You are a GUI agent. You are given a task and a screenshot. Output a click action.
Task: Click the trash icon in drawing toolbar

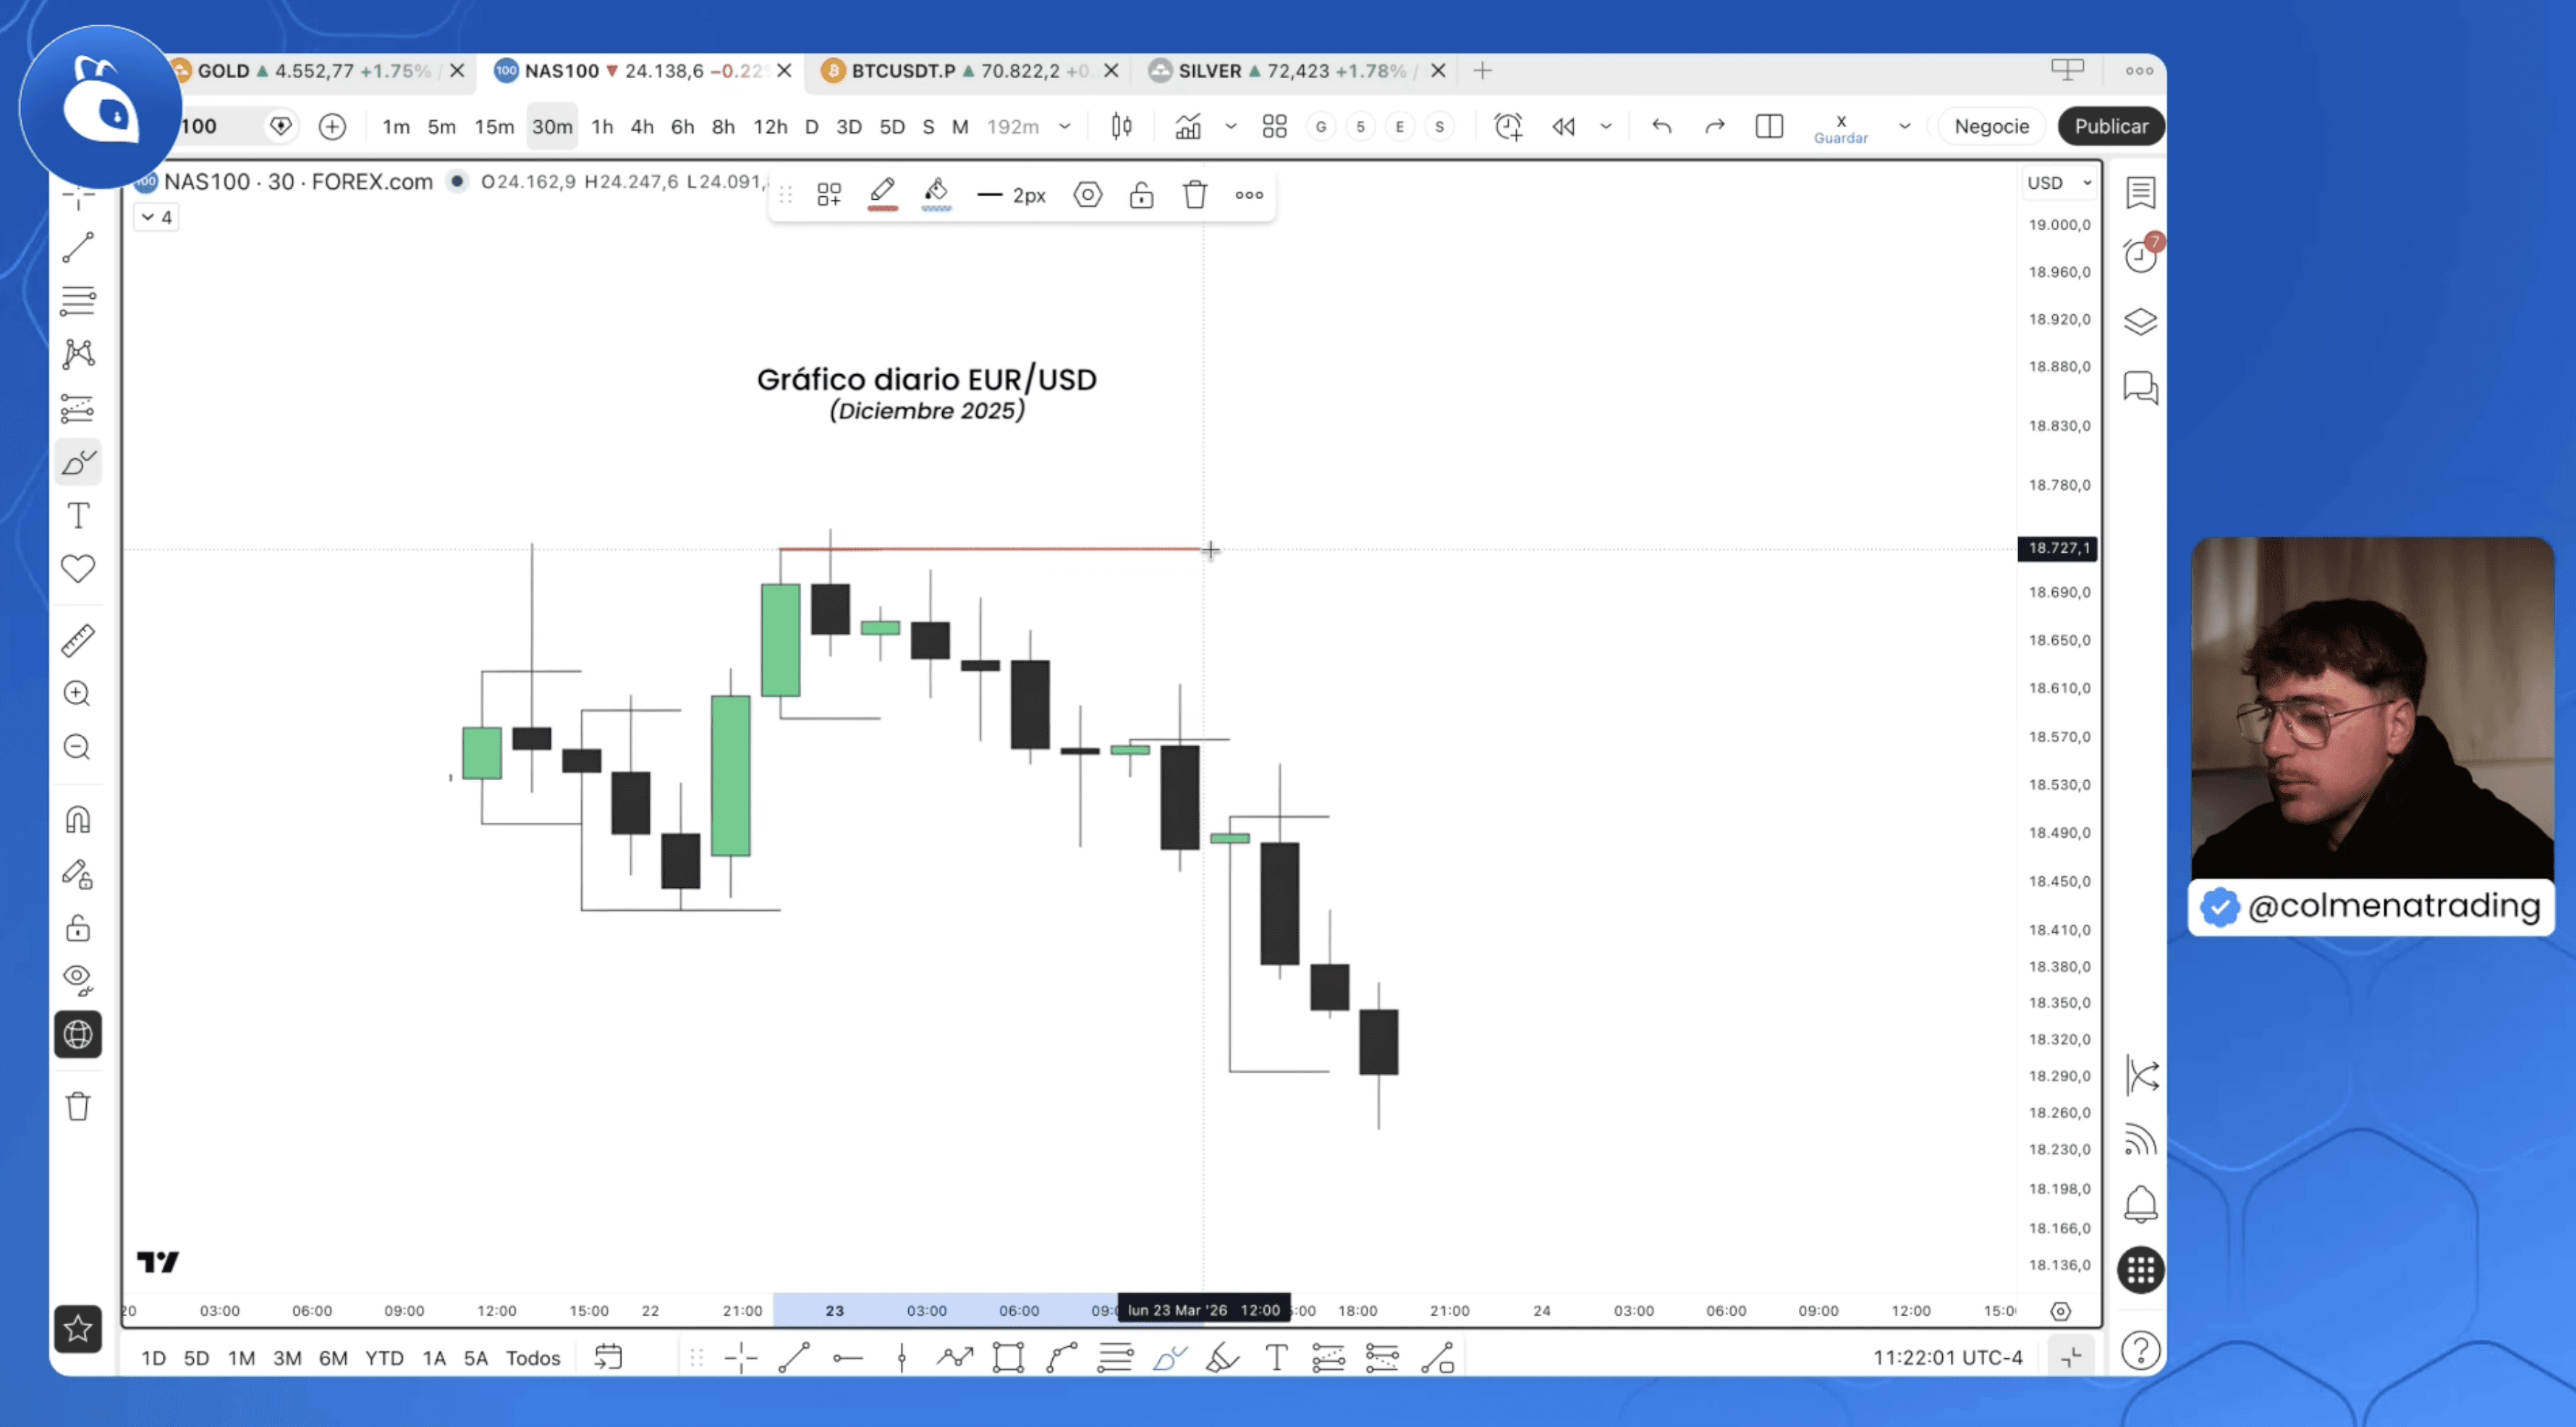pos(1195,195)
